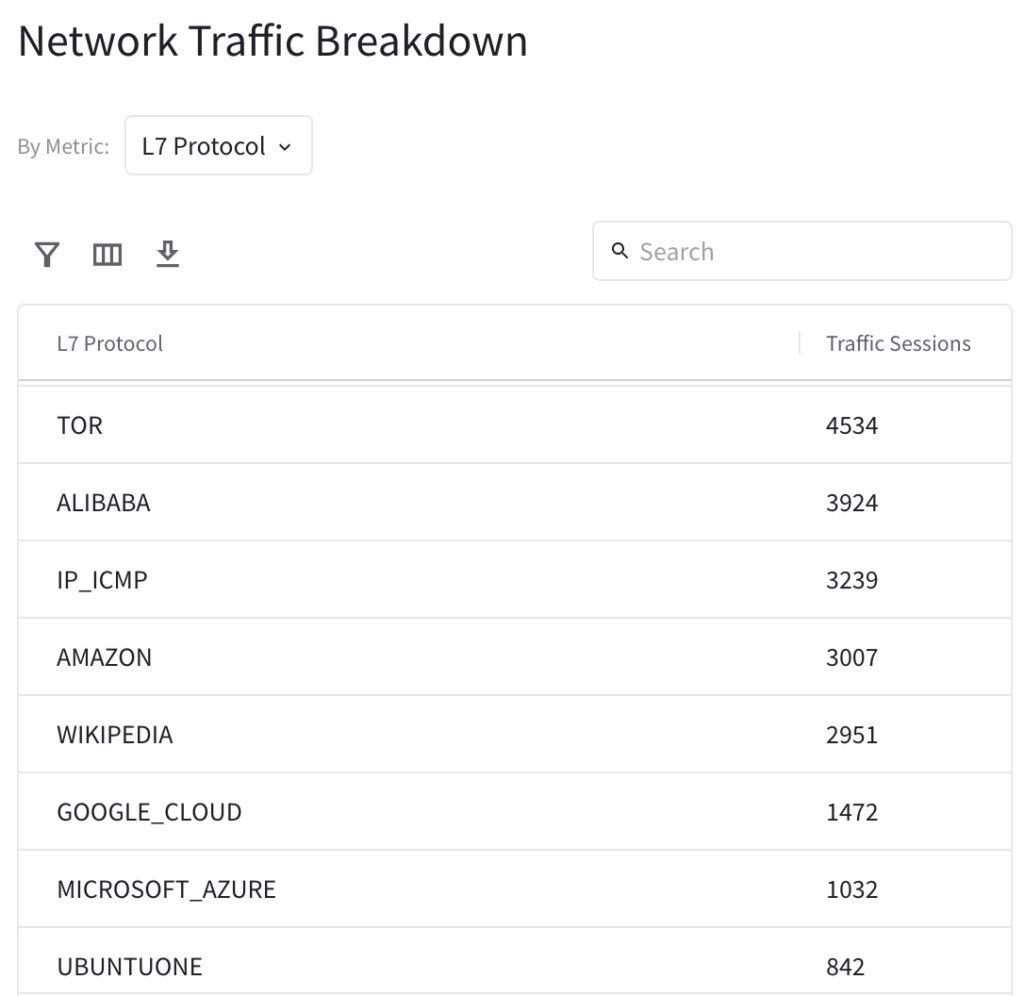
Task: Click the 3007 sessions value for AMAZON
Action: (852, 658)
